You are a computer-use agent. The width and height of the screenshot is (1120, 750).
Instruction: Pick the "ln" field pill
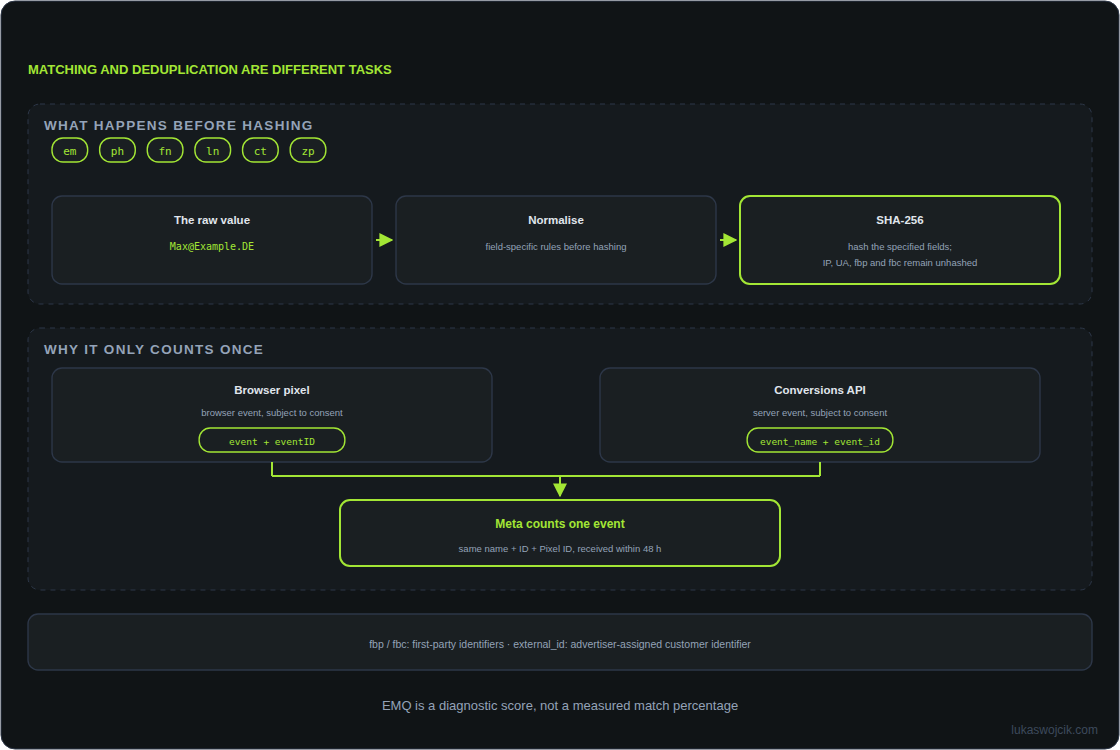coord(213,151)
